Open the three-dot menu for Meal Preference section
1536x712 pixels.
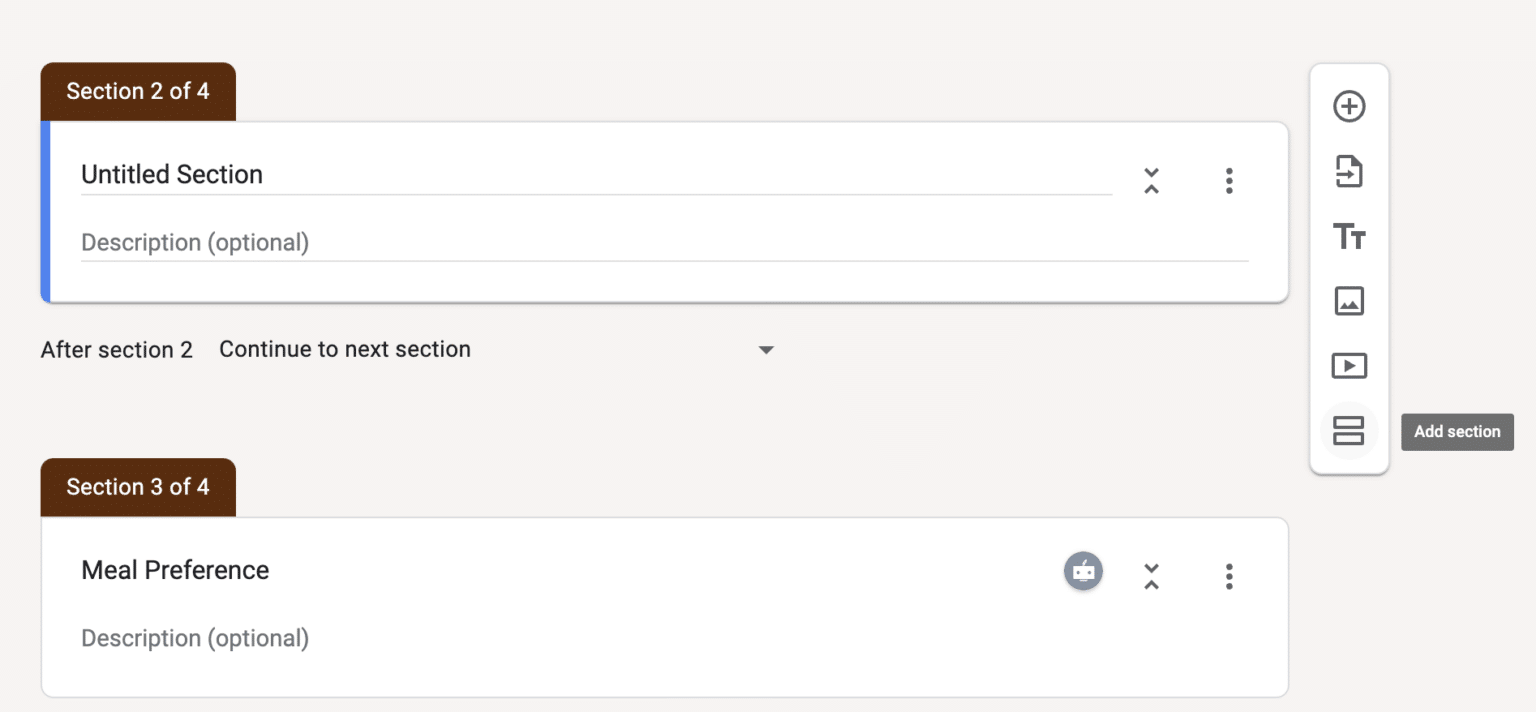1229,576
